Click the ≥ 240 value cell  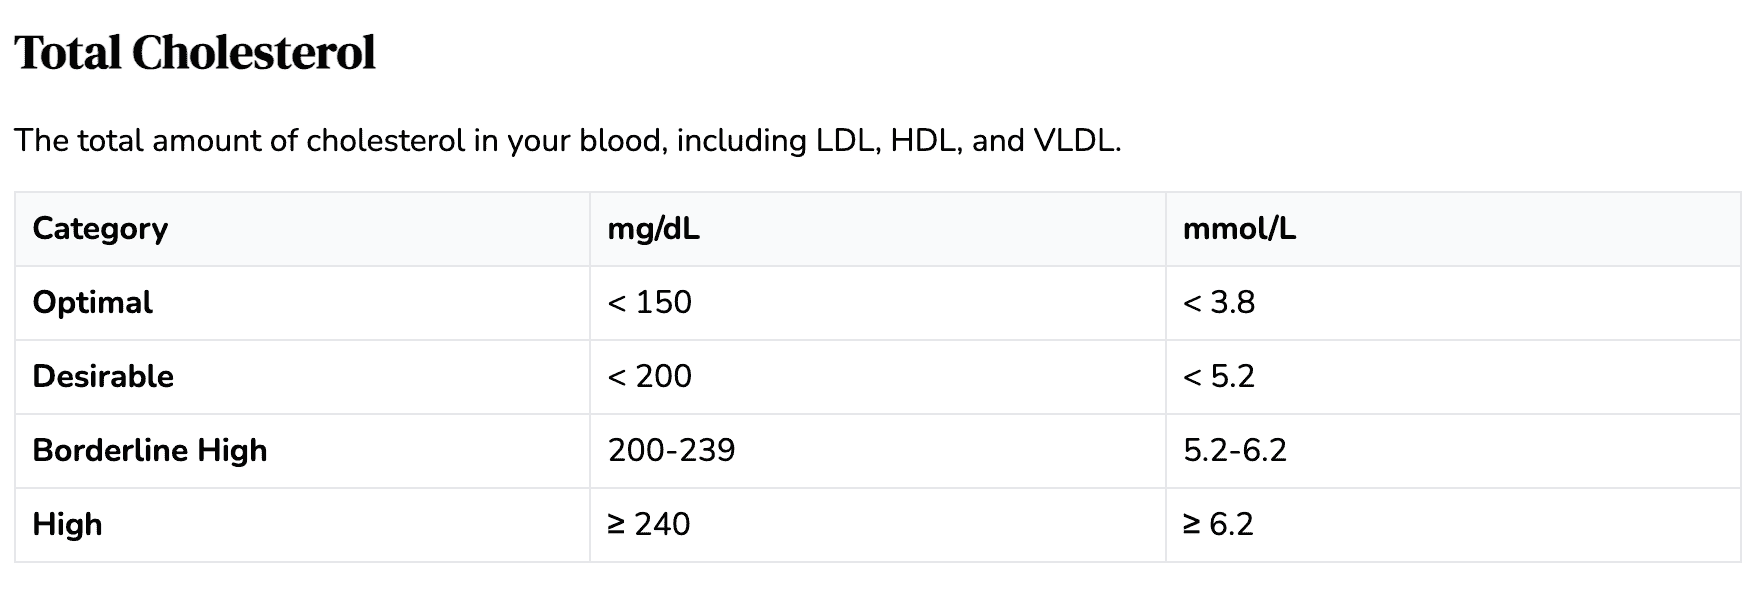pos(649,525)
